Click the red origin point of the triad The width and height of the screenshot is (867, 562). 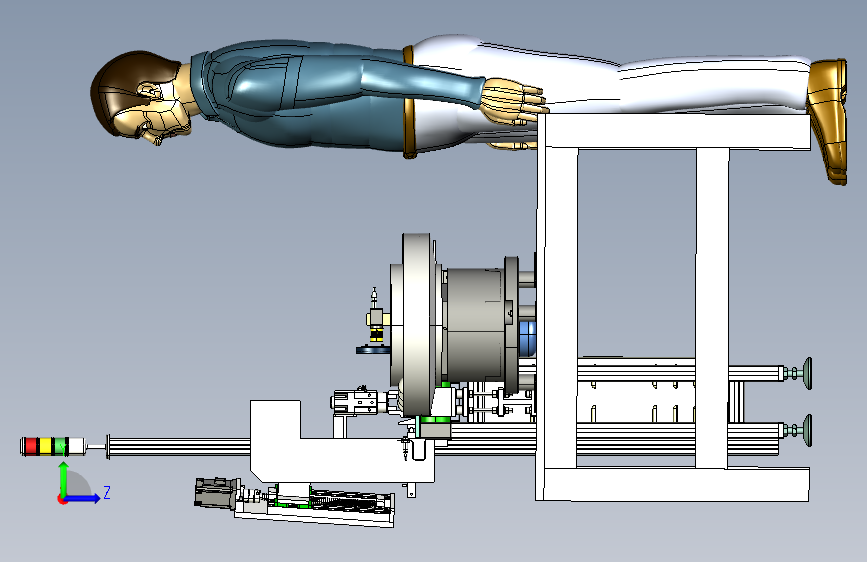[62, 499]
